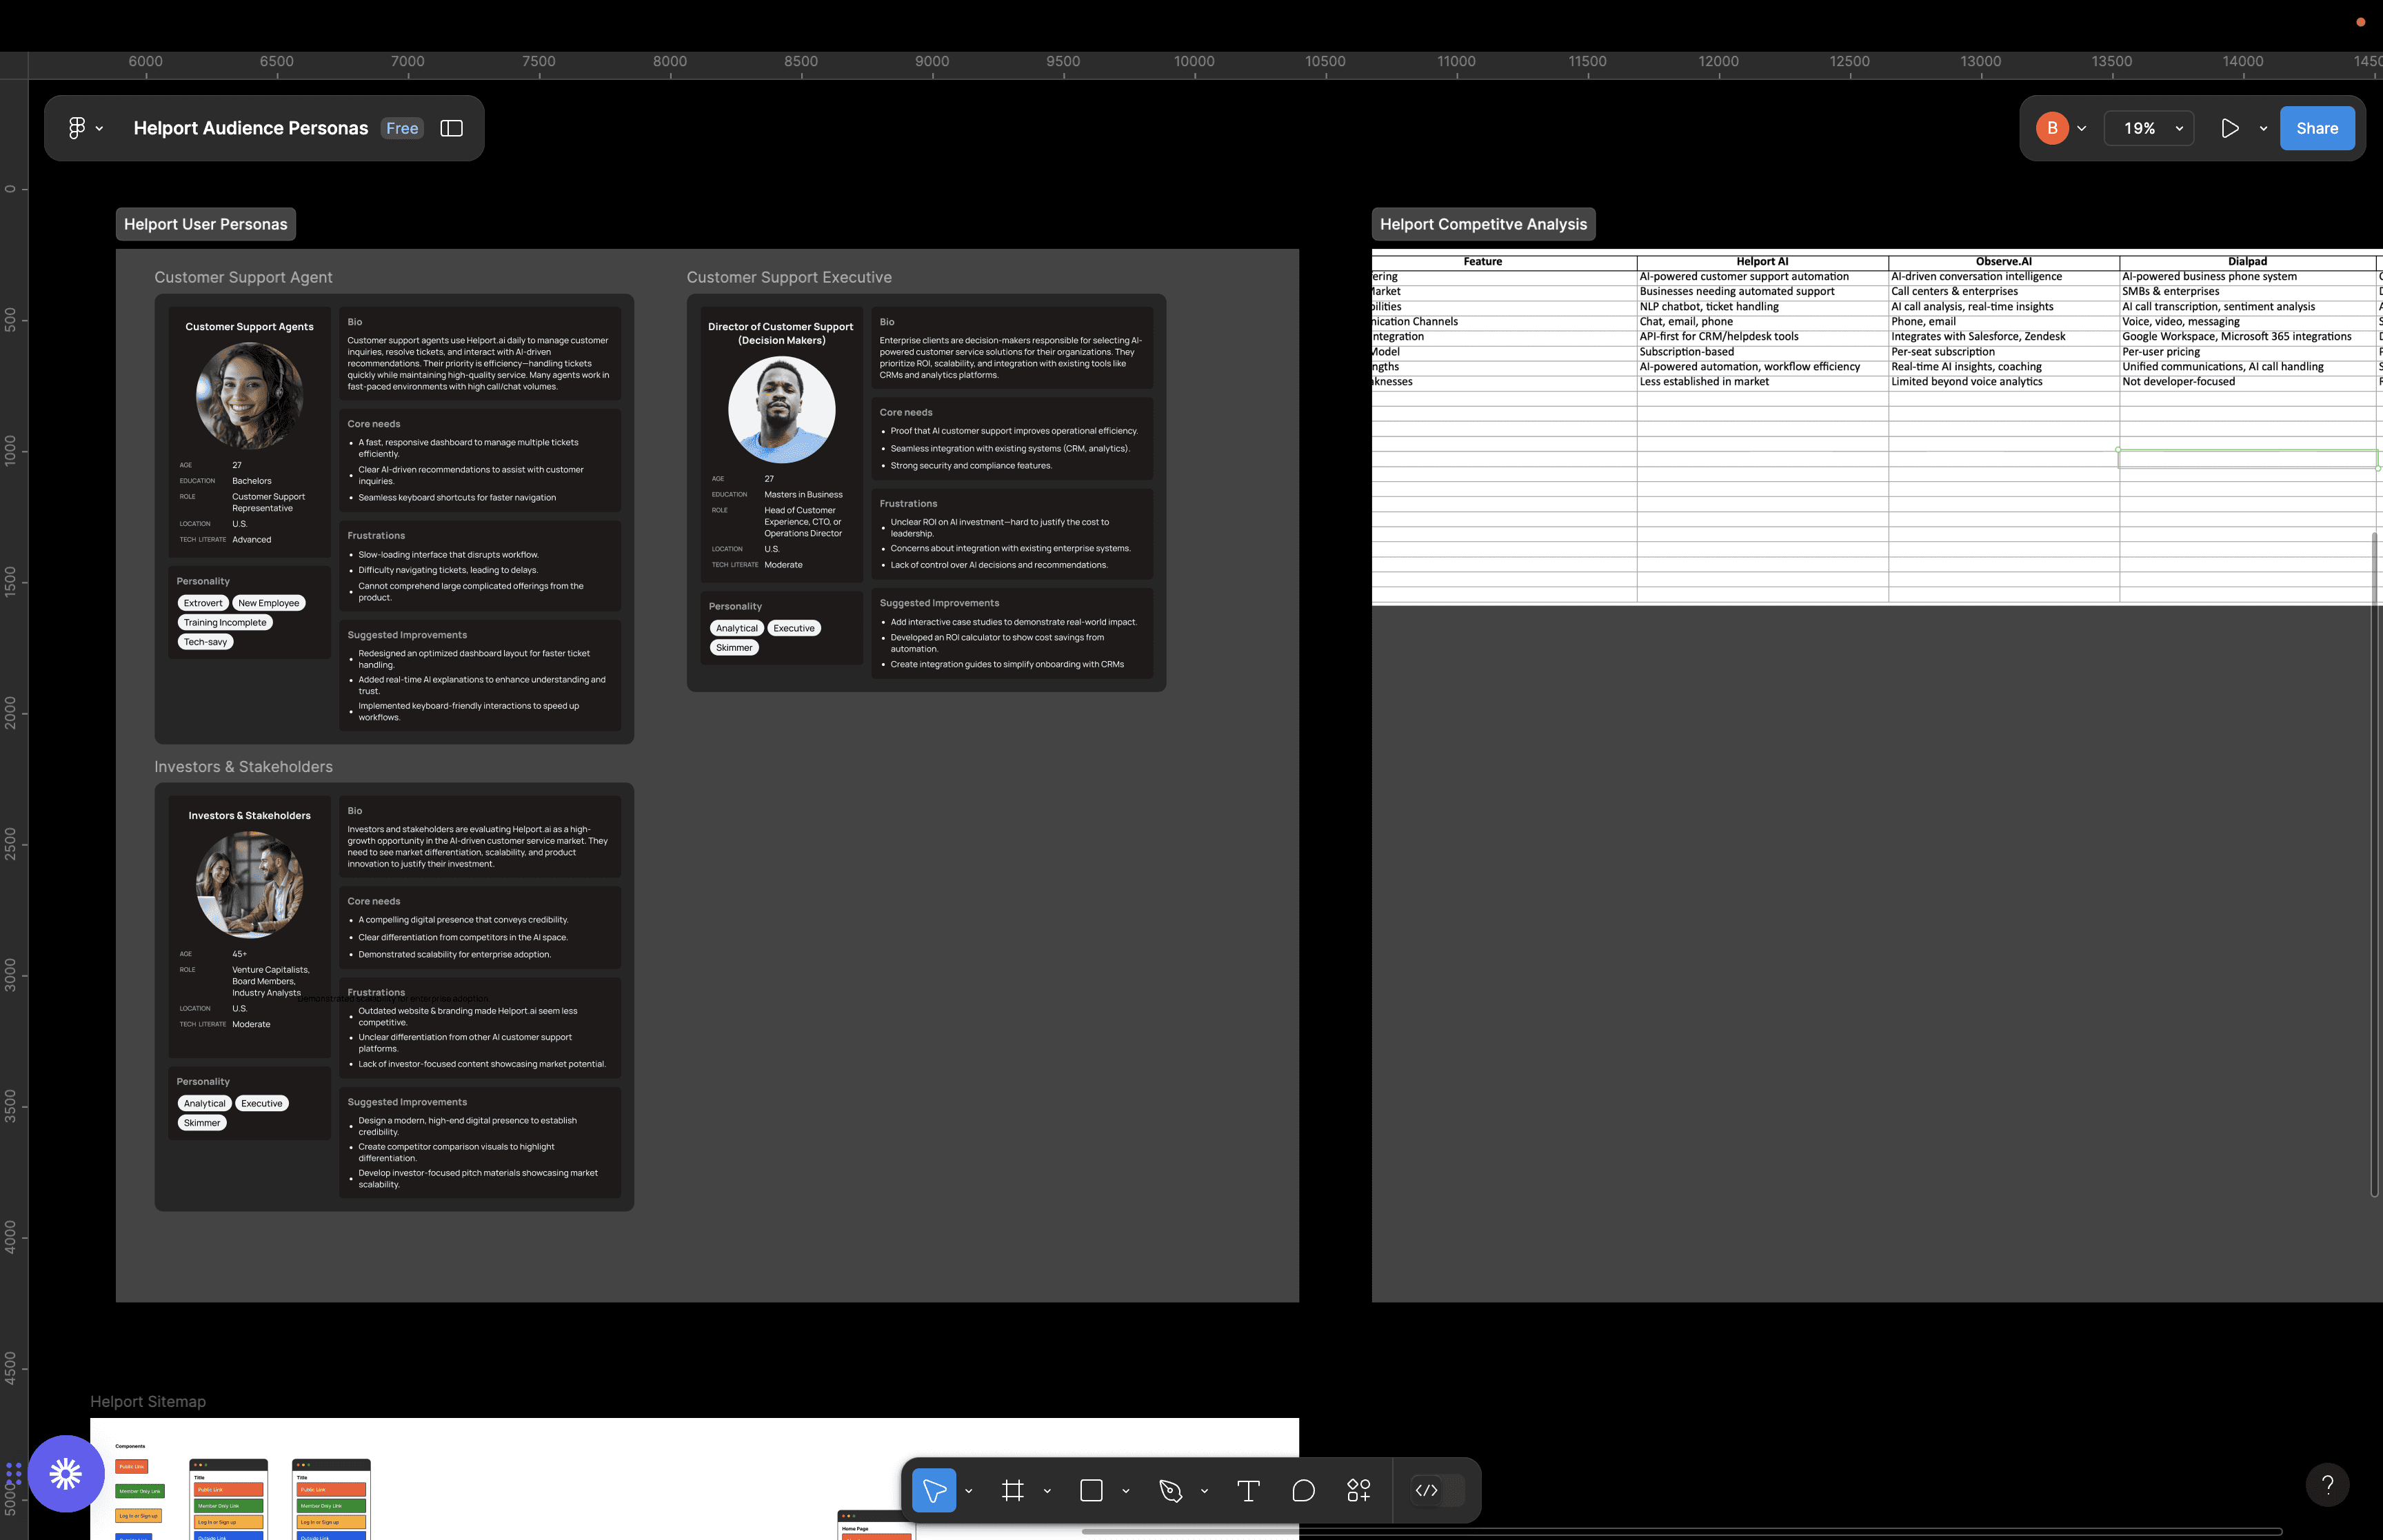The width and height of the screenshot is (2383, 1540).
Task: Select the Comment tool
Action: pos(1303,1491)
